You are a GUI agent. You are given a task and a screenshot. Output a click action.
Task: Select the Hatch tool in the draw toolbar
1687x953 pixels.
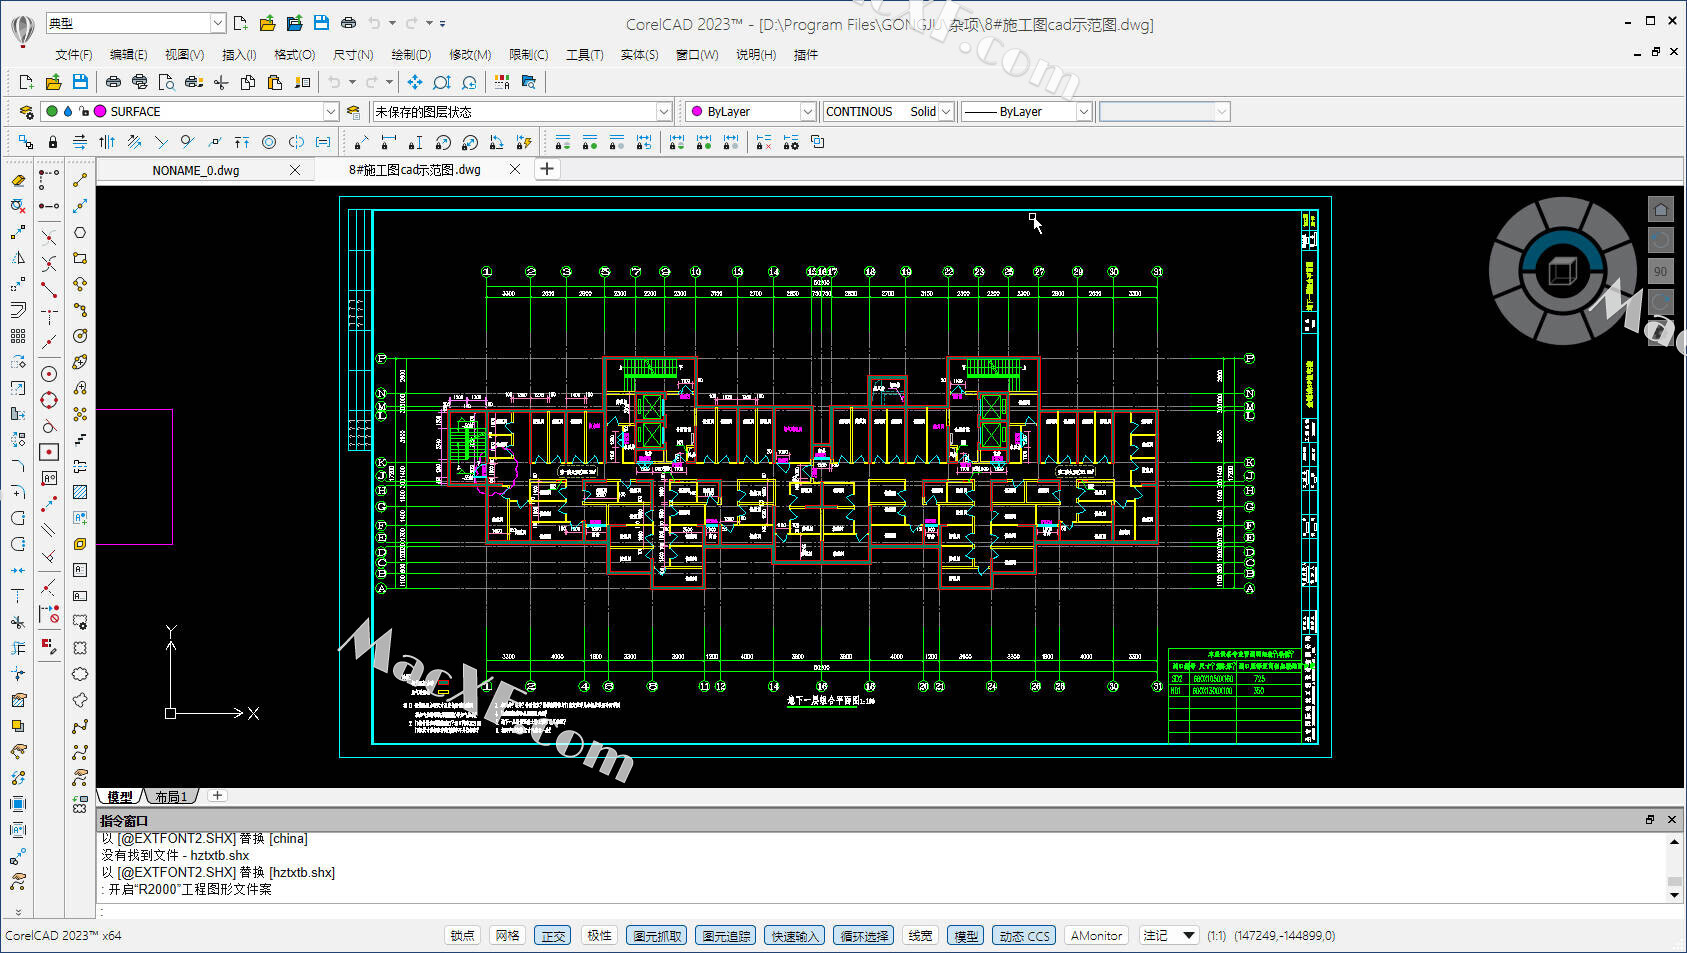(x=80, y=492)
